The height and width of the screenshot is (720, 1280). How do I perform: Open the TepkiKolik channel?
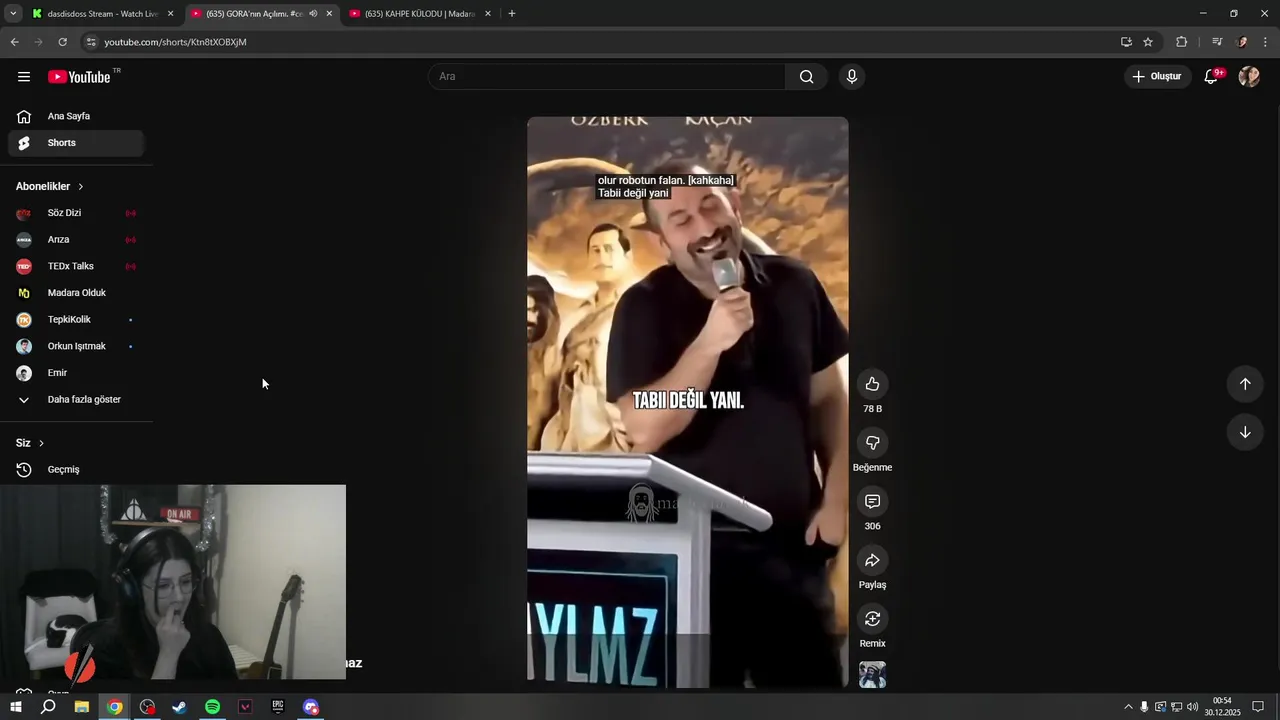click(76, 320)
